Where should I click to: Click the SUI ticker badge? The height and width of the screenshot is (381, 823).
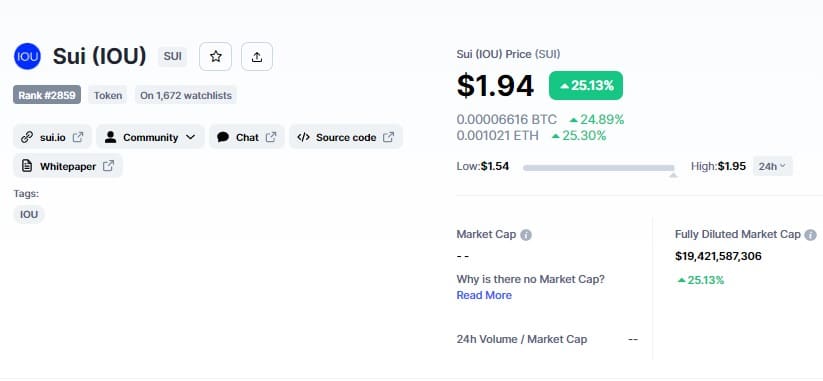click(x=172, y=56)
